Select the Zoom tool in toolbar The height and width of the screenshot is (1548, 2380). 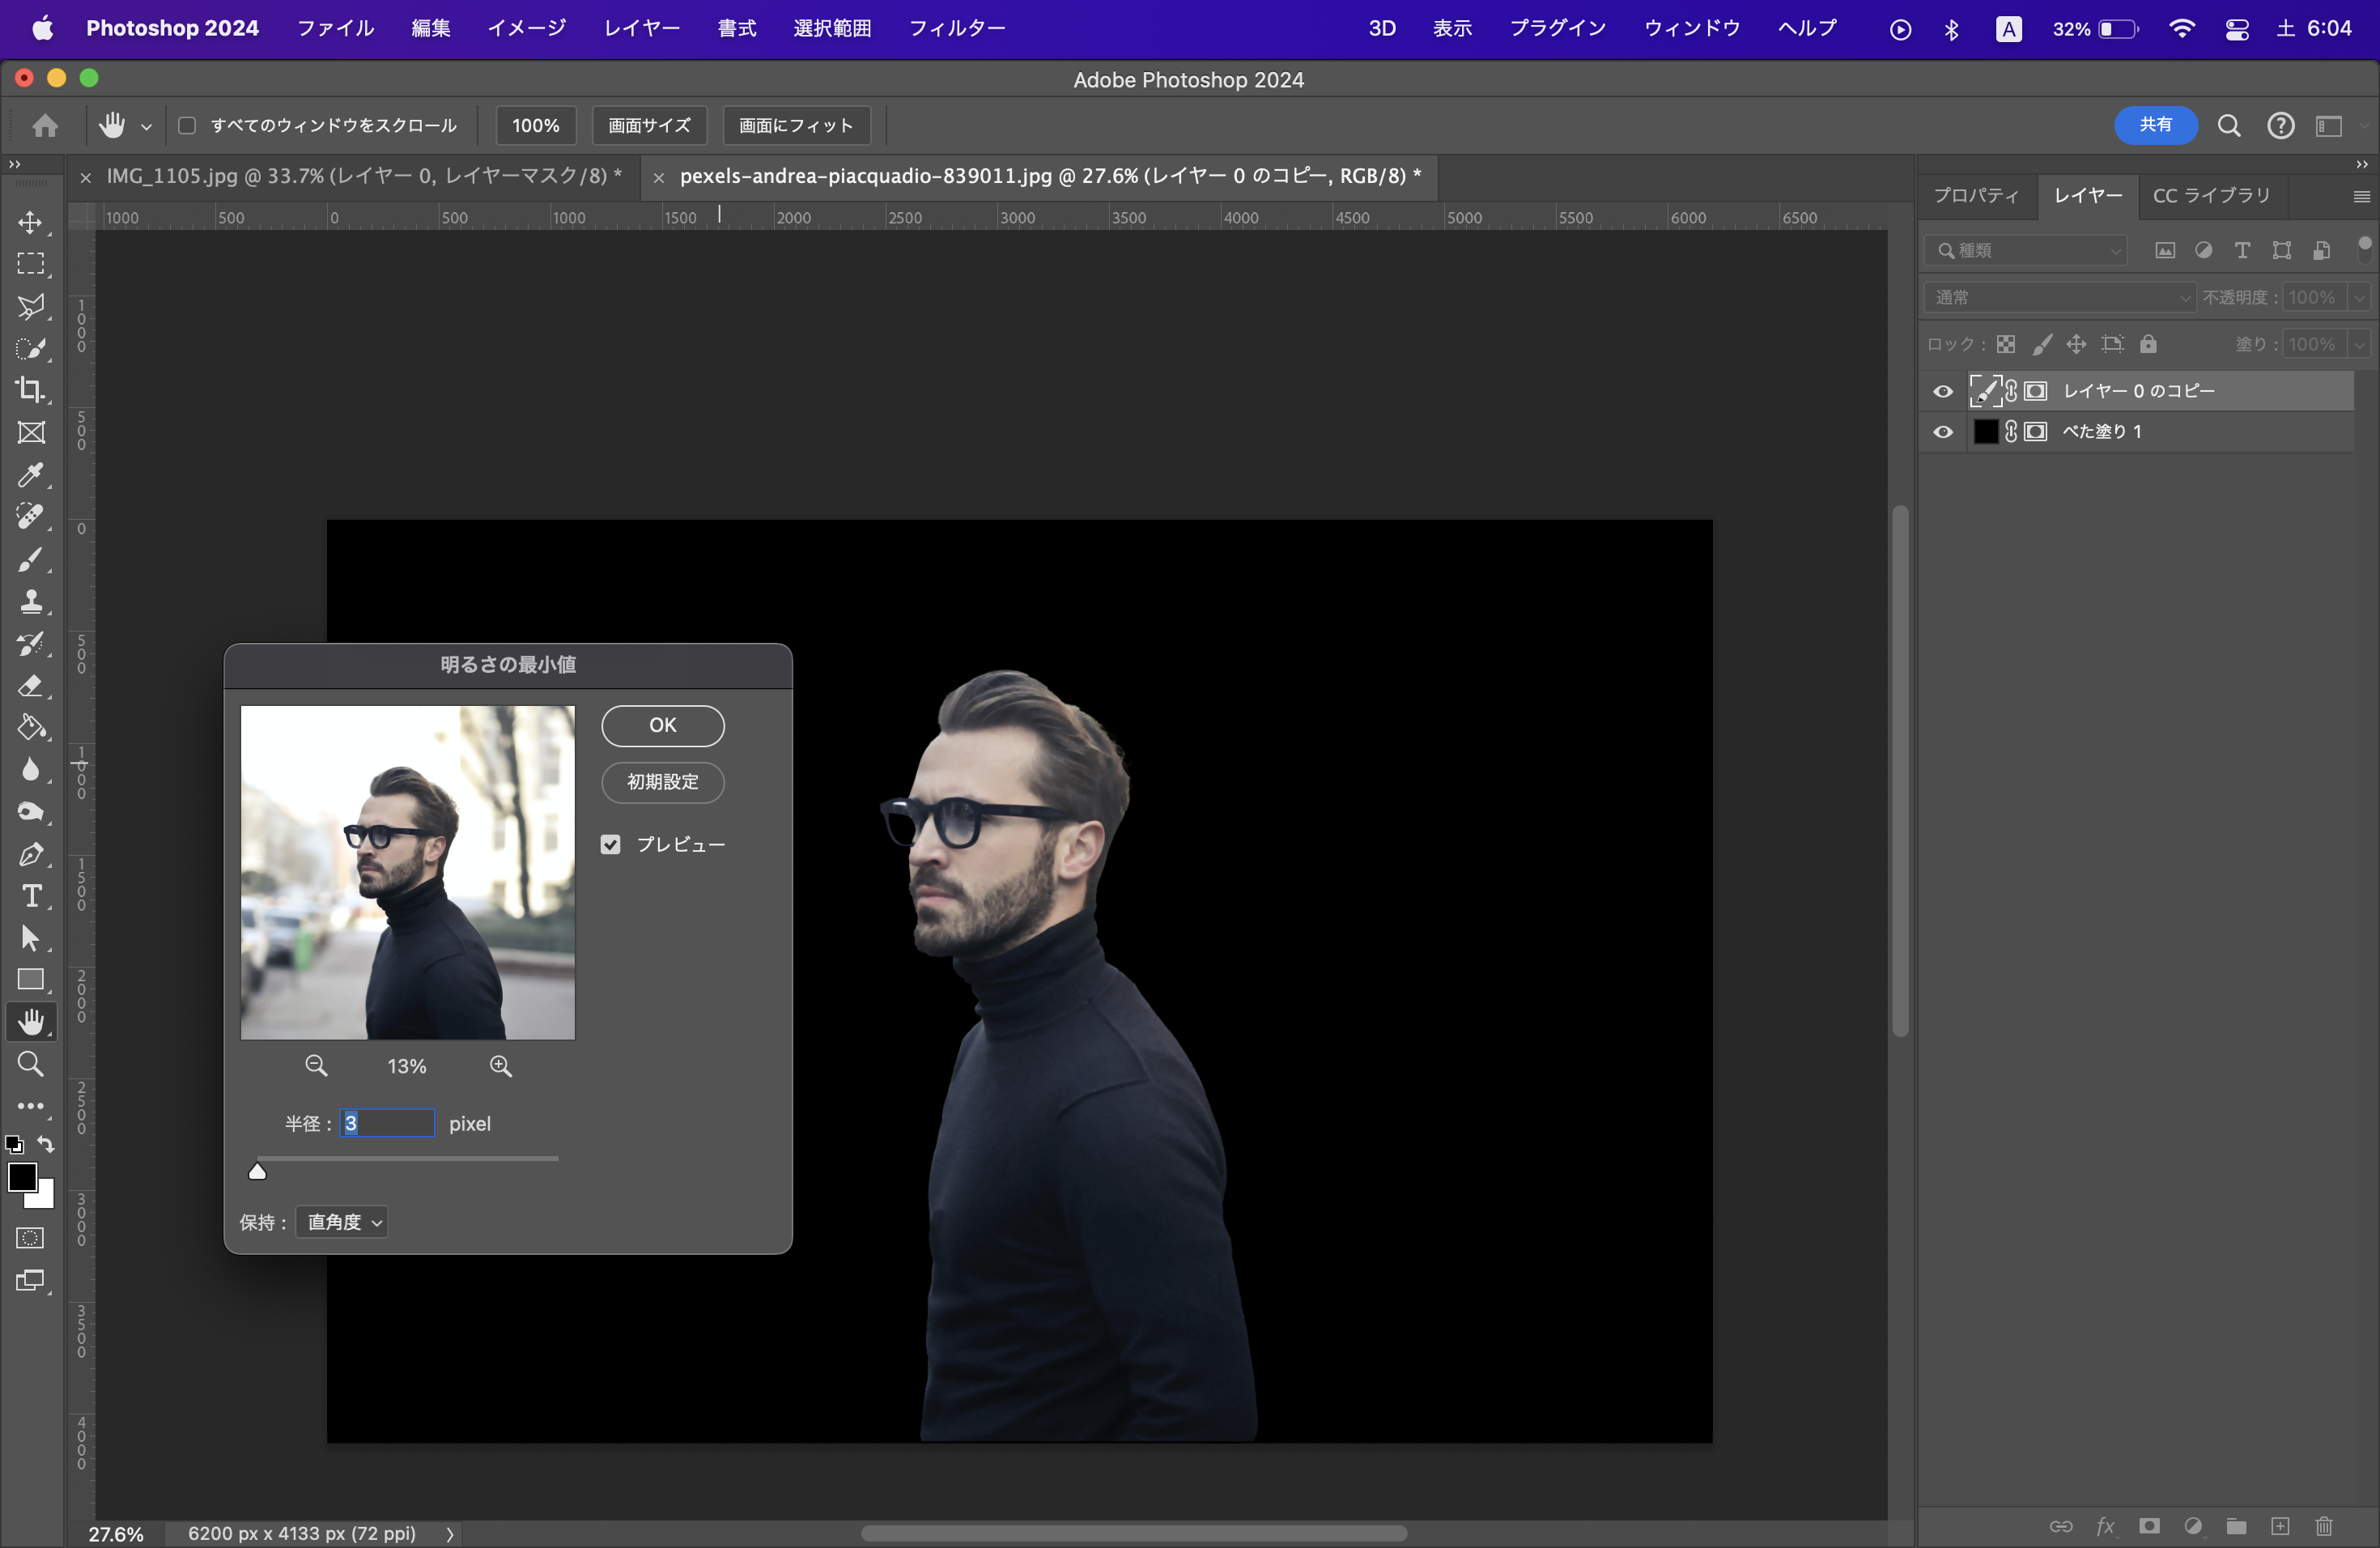tap(30, 1064)
